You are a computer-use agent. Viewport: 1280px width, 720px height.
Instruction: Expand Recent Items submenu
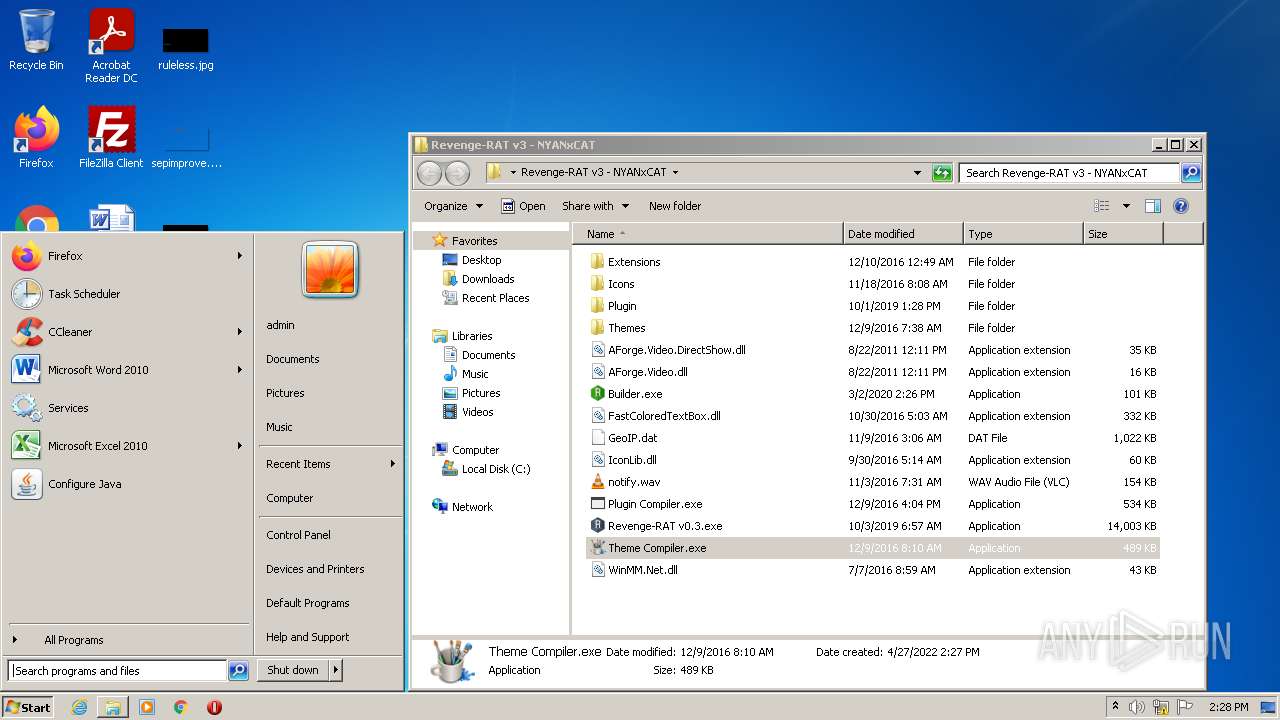tap(330, 464)
